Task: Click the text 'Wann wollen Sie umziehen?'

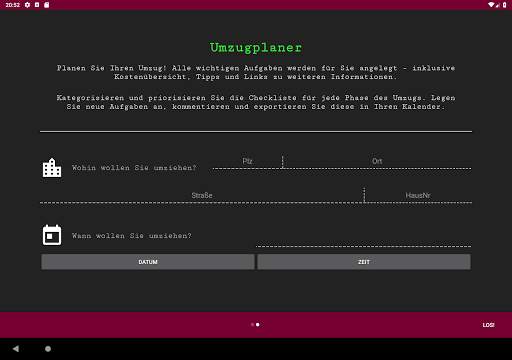Action: (x=132, y=236)
